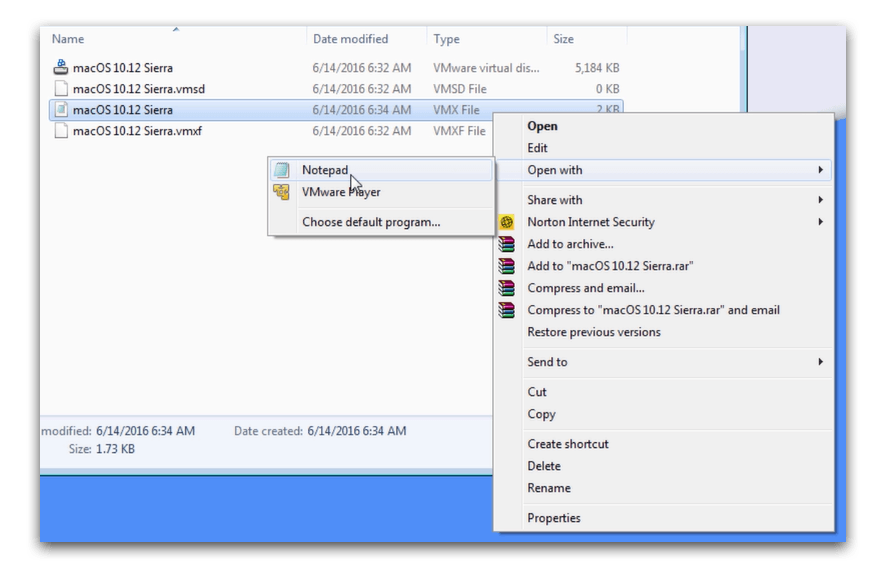Select the macOS 10.12 Sierra.vmxf file
This screenshot has width=887, height=568.
pyautogui.click(x=137, y=131)
